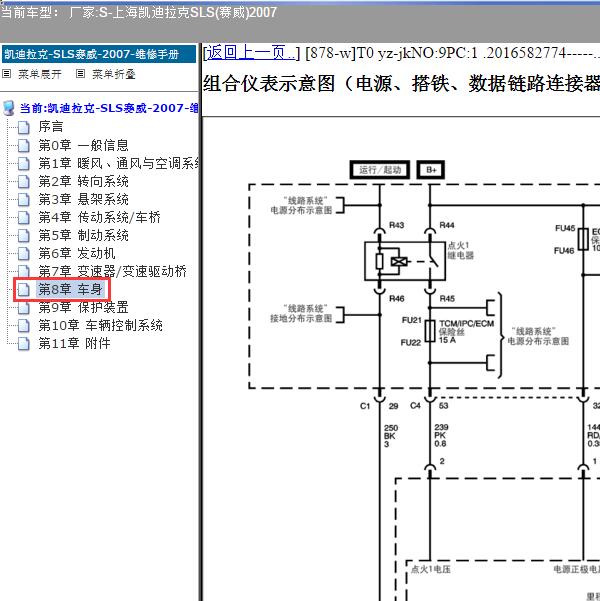This screenshot has height=601, width=600.
Task: Select the highlighted 第8章 车身 chapter
Action: coord(70,289)
